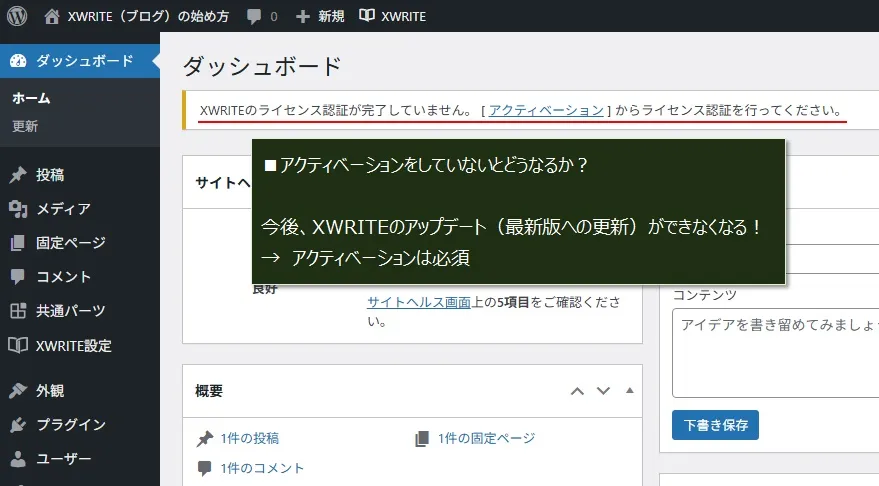Open the サイトヘルス画面 link
Viewport: 879px width, 486px height.
[x=419, y=302]
